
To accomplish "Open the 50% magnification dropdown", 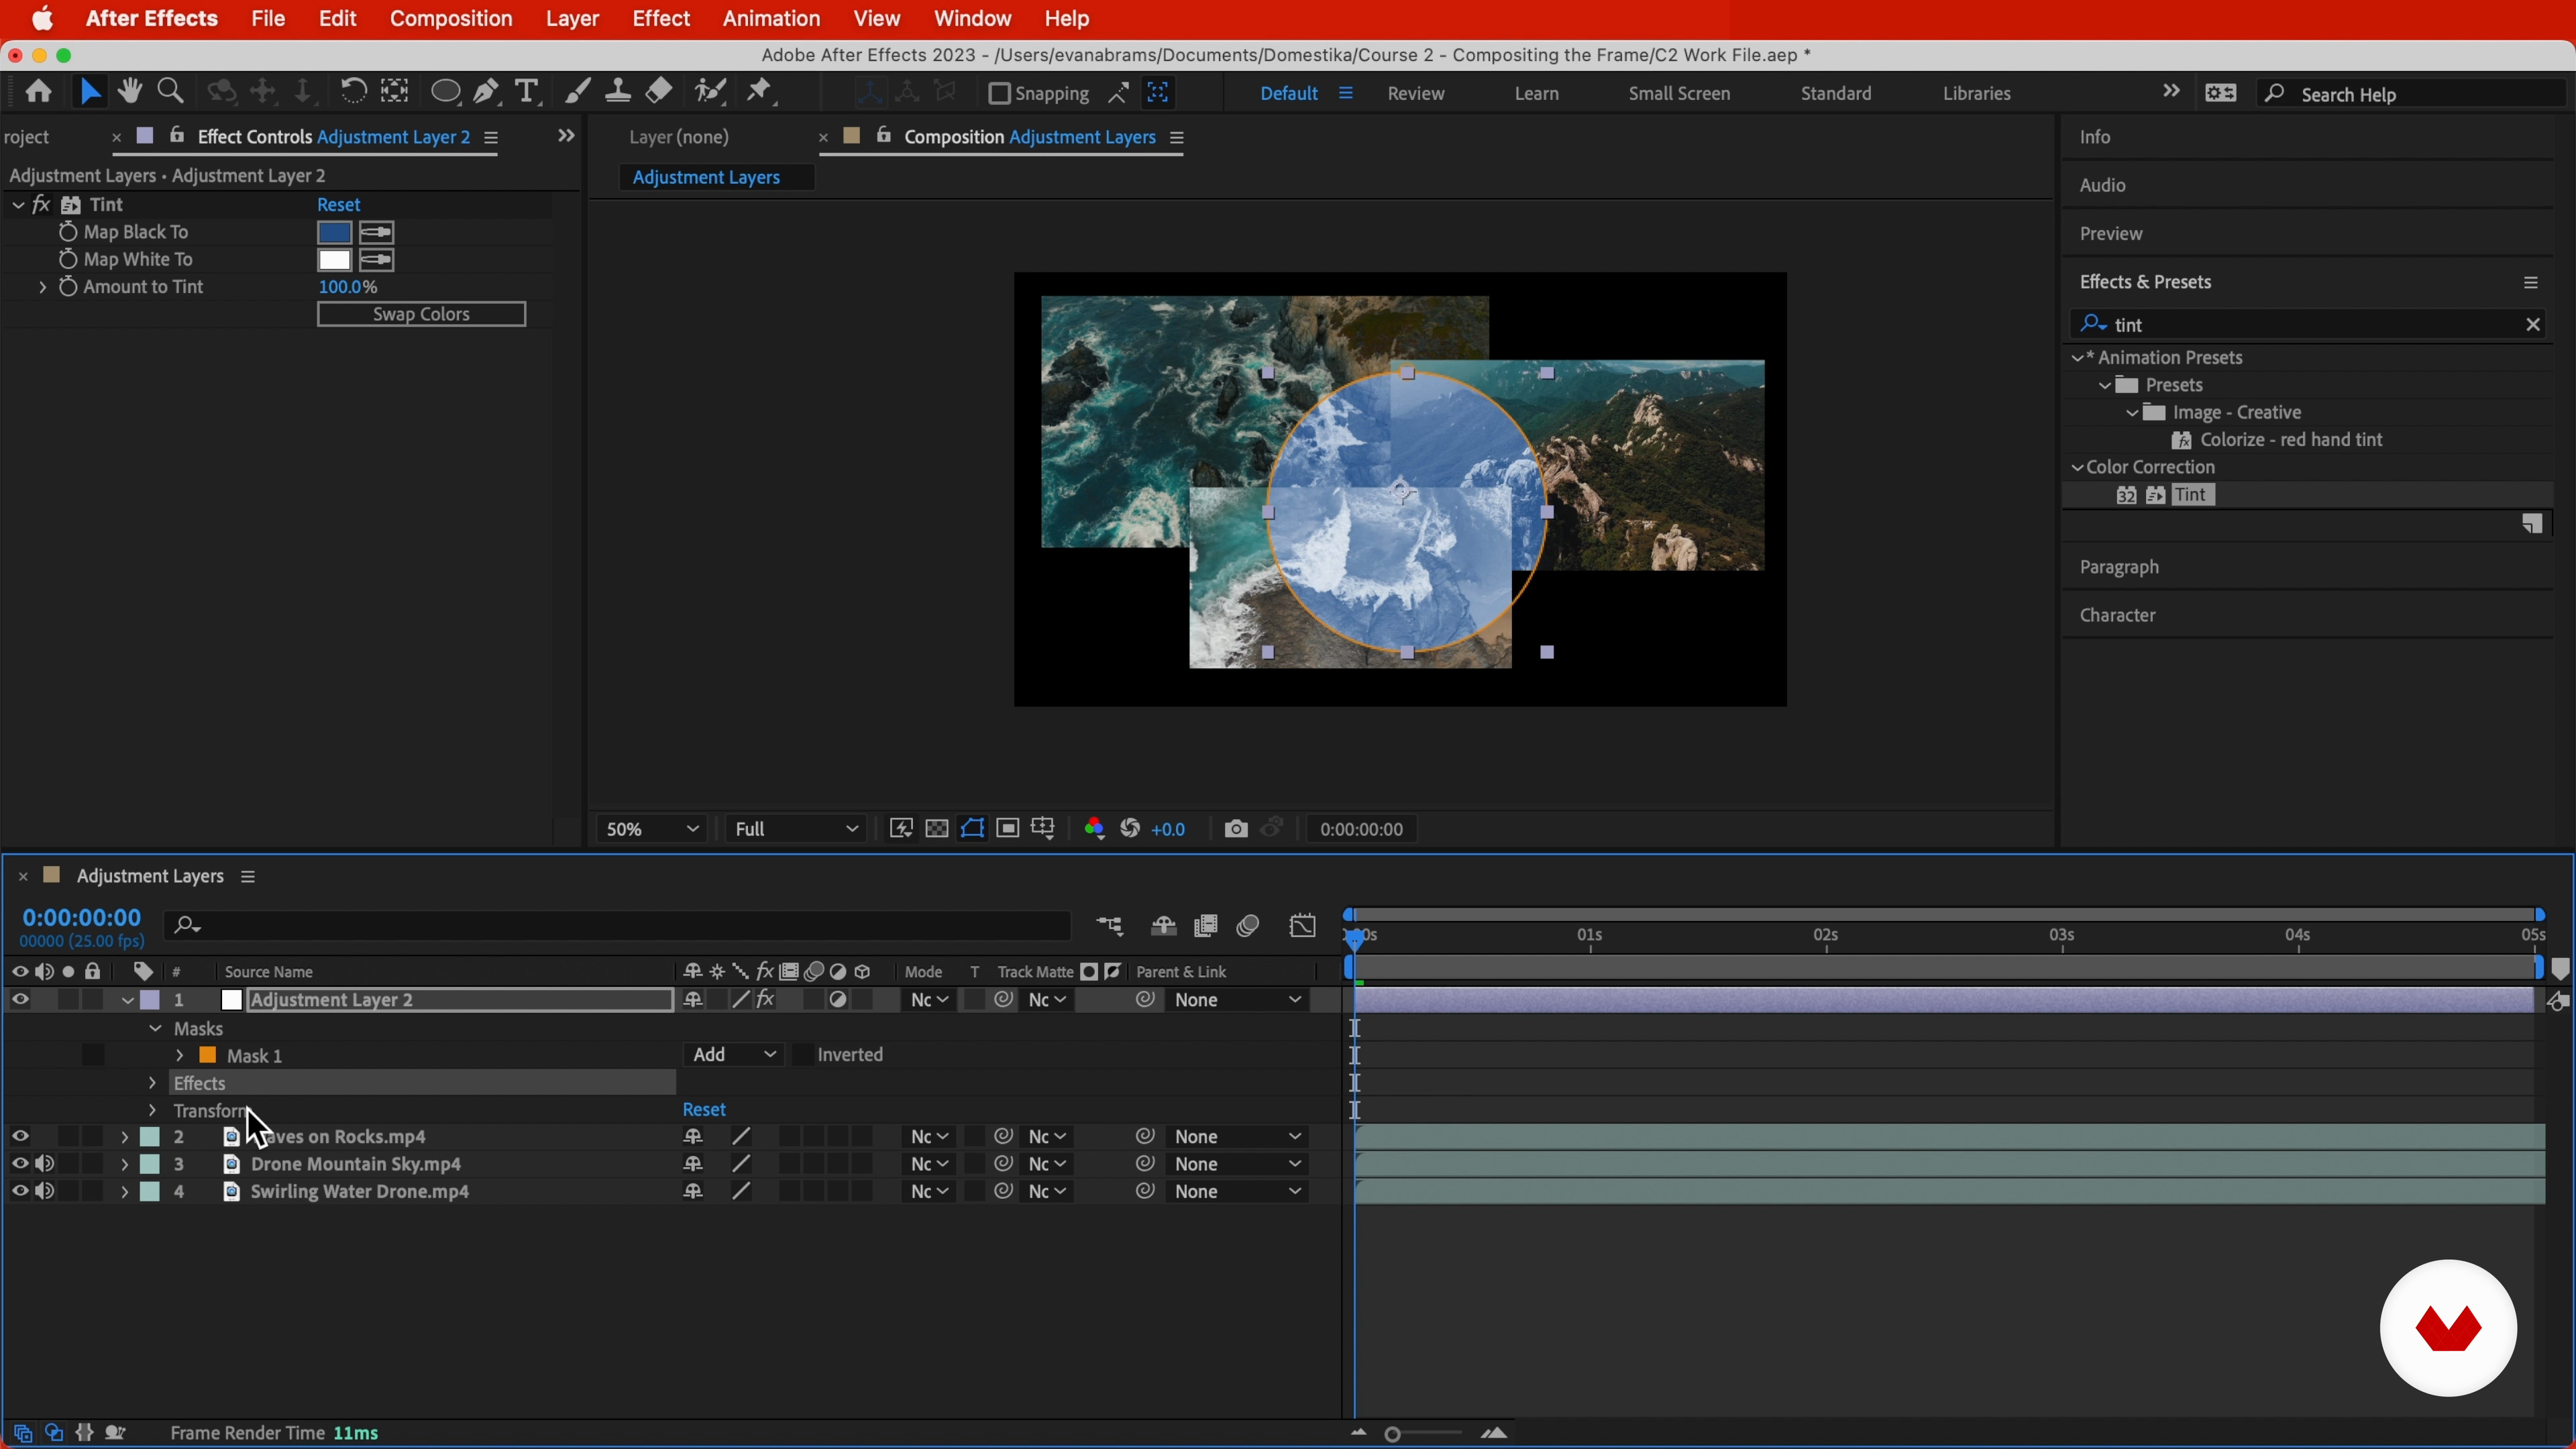I will coord(651,829).
